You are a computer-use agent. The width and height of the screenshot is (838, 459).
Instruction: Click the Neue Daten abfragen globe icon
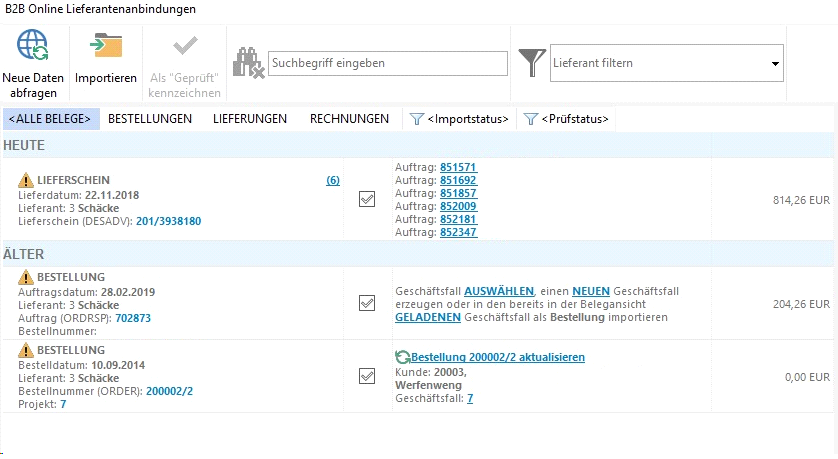coord(33,47)
